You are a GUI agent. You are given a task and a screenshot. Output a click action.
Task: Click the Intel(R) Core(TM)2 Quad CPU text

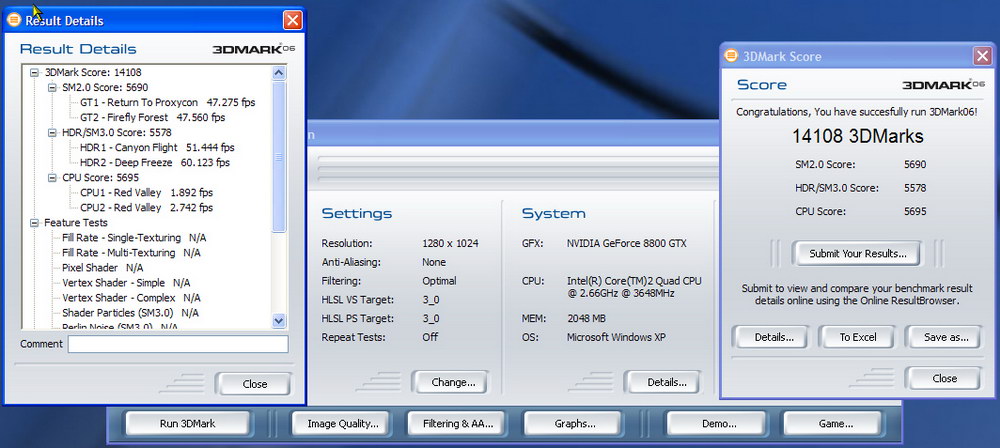634,281
